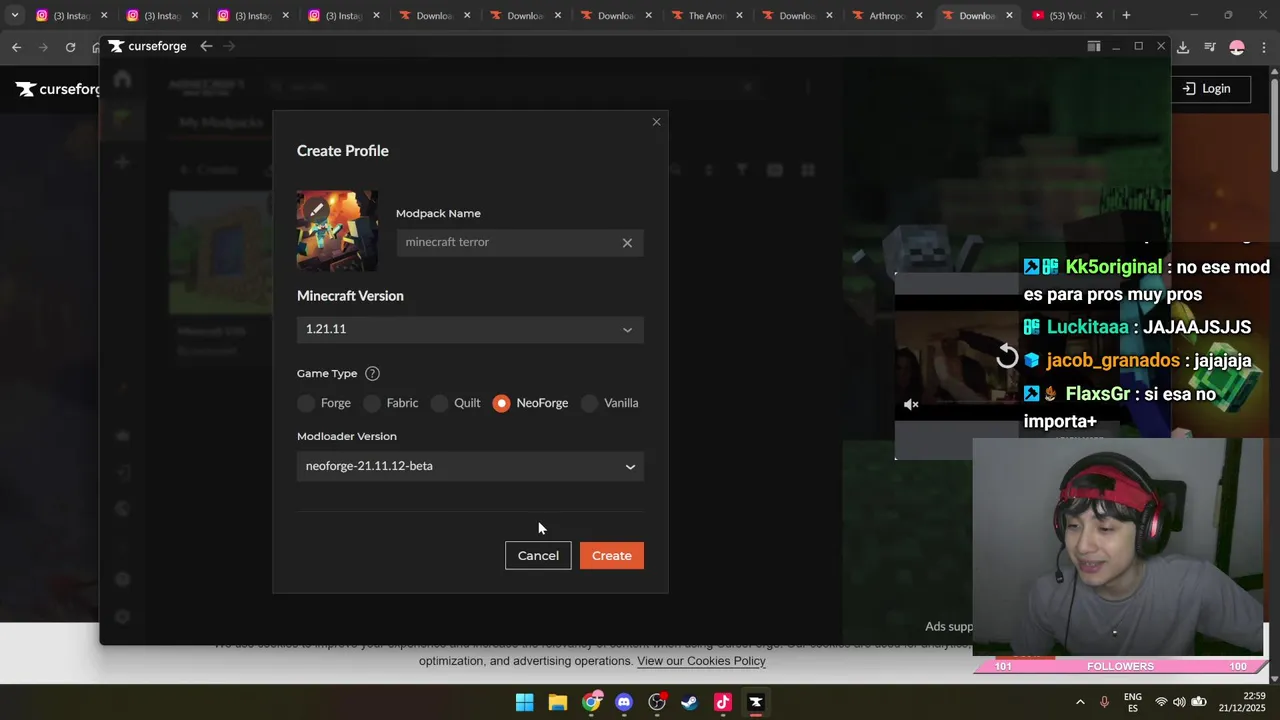
Task: Open the CurseForge taskbar icon
Action: point(756,702)
